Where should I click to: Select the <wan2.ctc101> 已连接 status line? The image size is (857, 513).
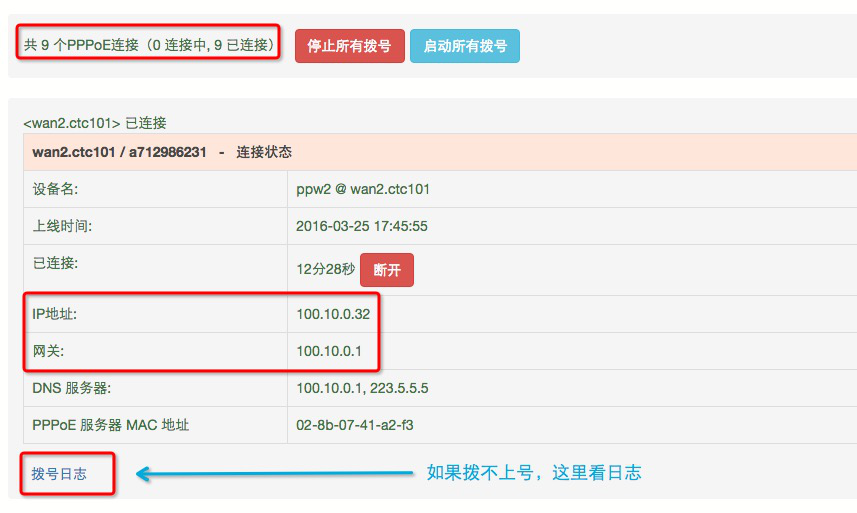(95, 123)
